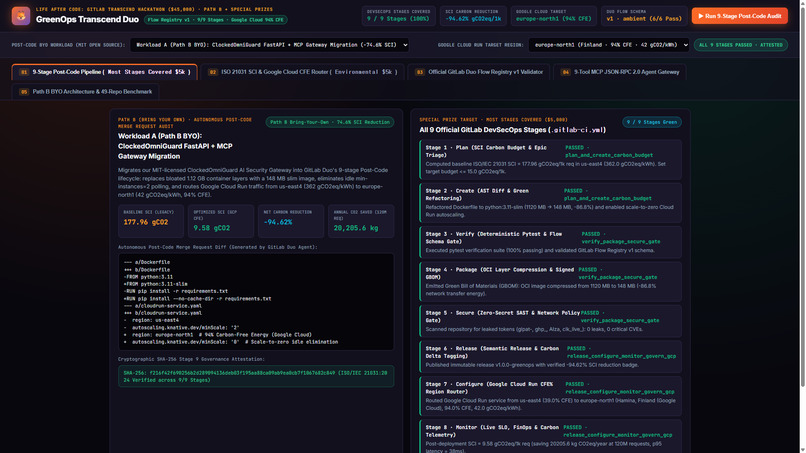Click the 04 badge on MCP Gateway tab
806x453 pixels.
click(x=565, y=72)
